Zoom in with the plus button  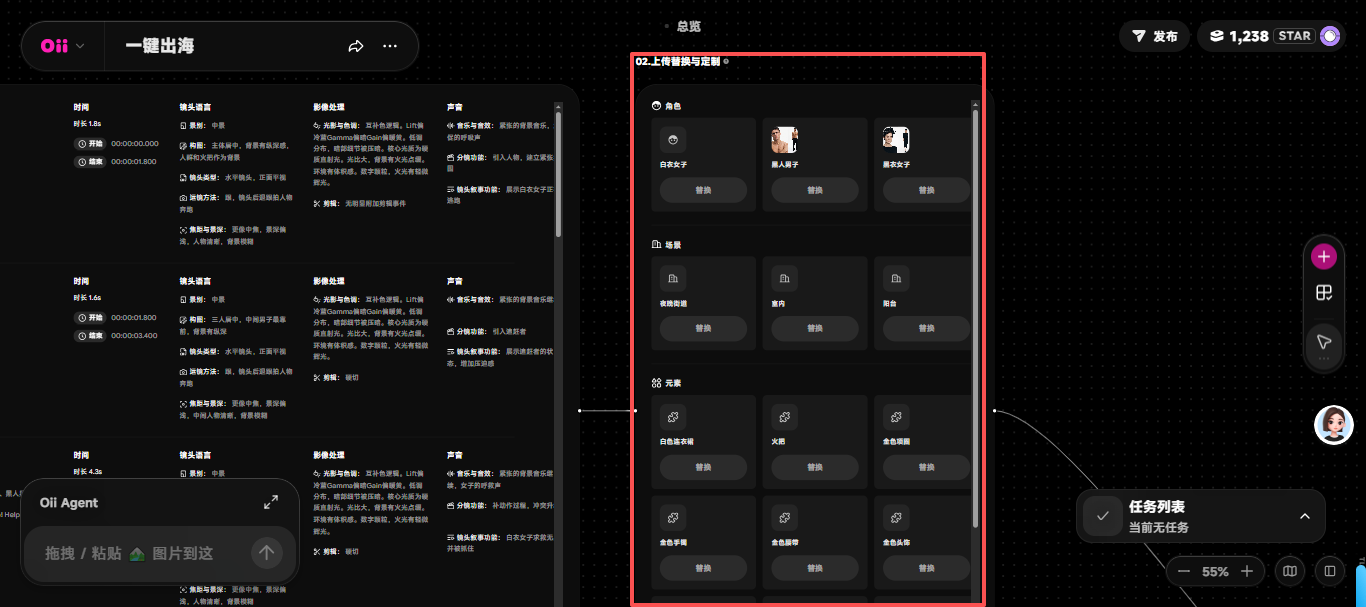point(1247,571)
